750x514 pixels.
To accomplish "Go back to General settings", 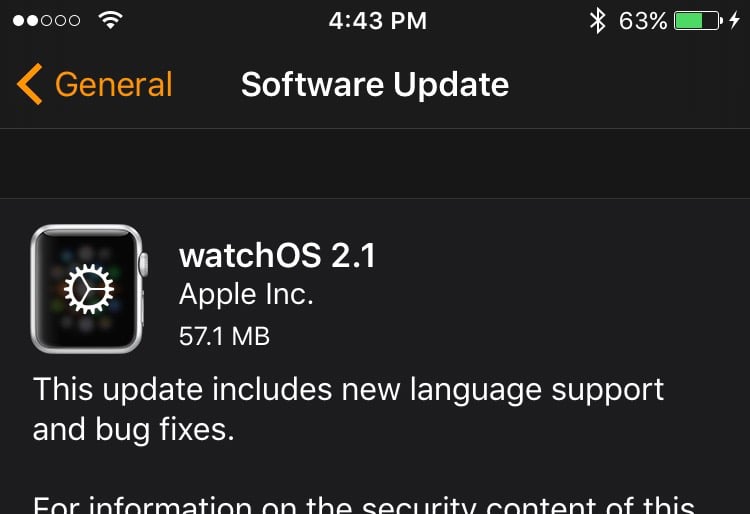I will [x=95, y=84].
